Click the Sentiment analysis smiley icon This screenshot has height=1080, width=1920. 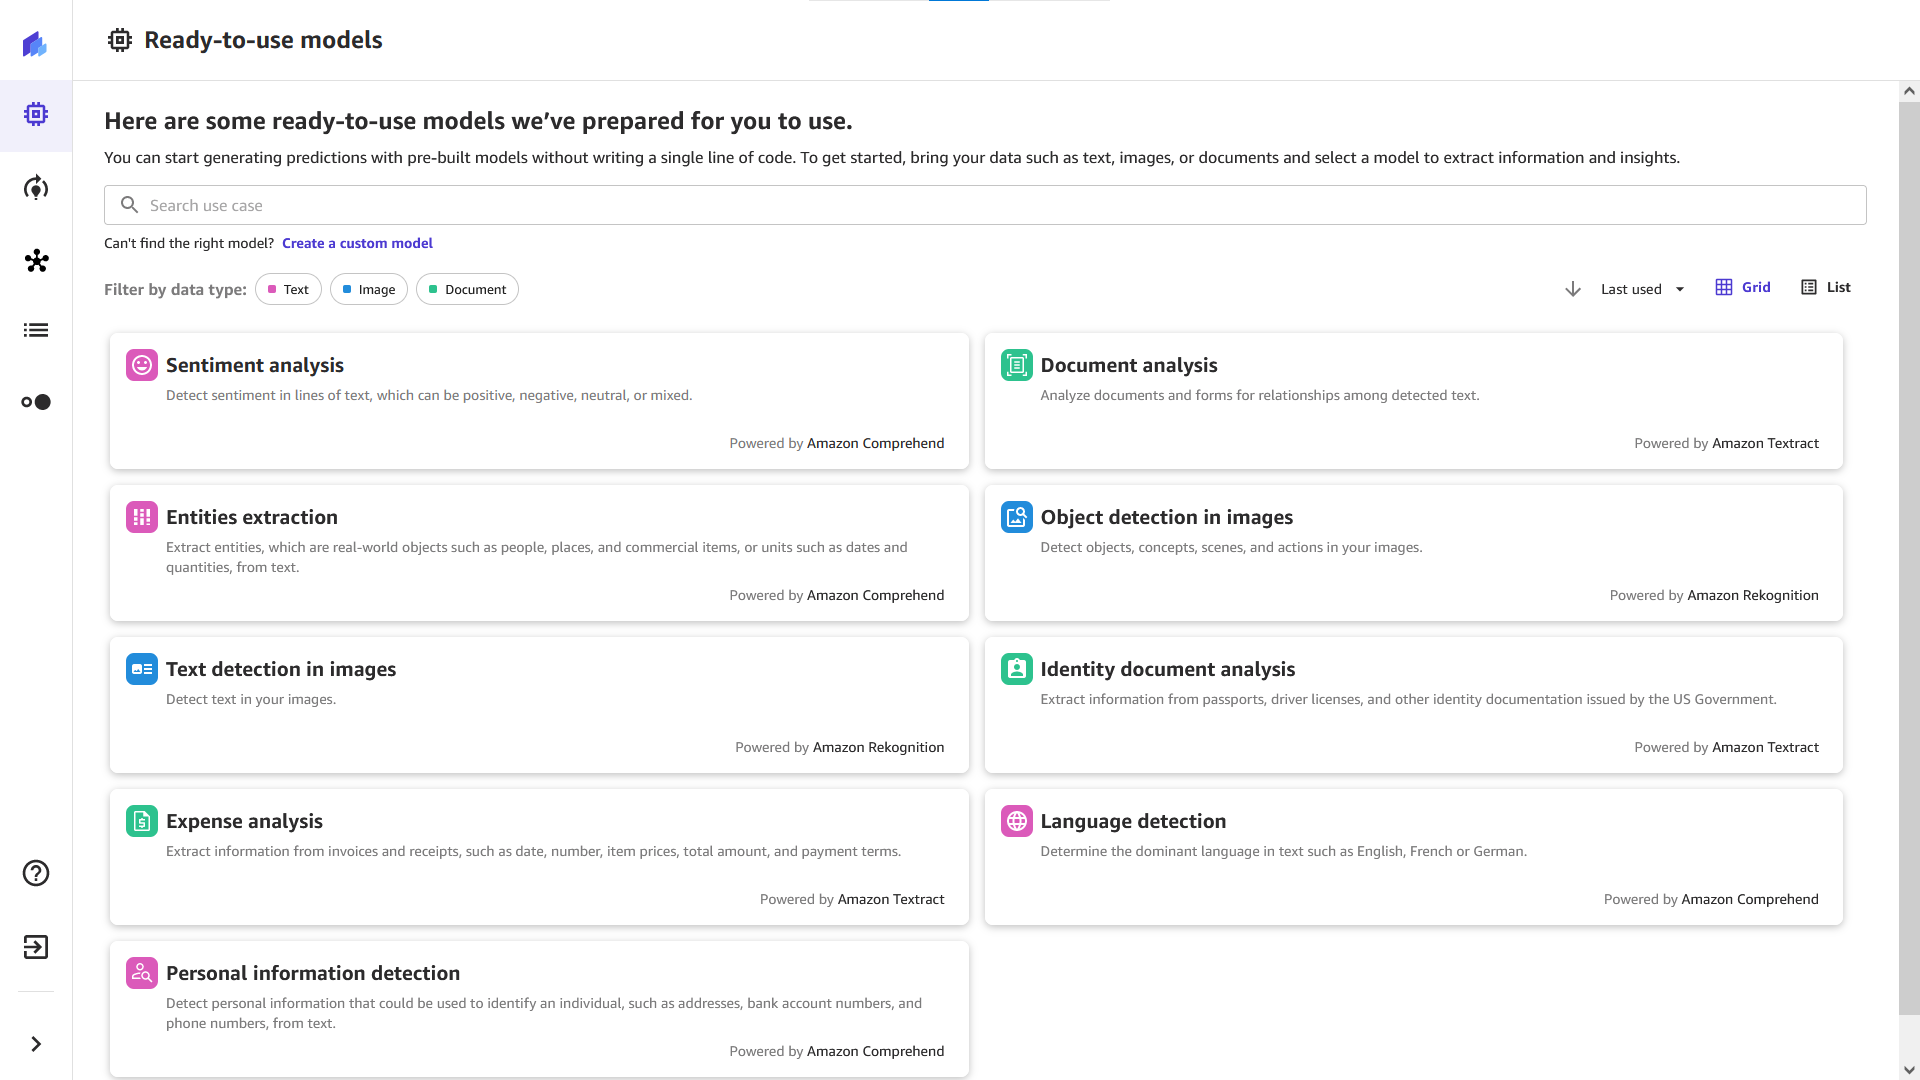click(141, 365)
